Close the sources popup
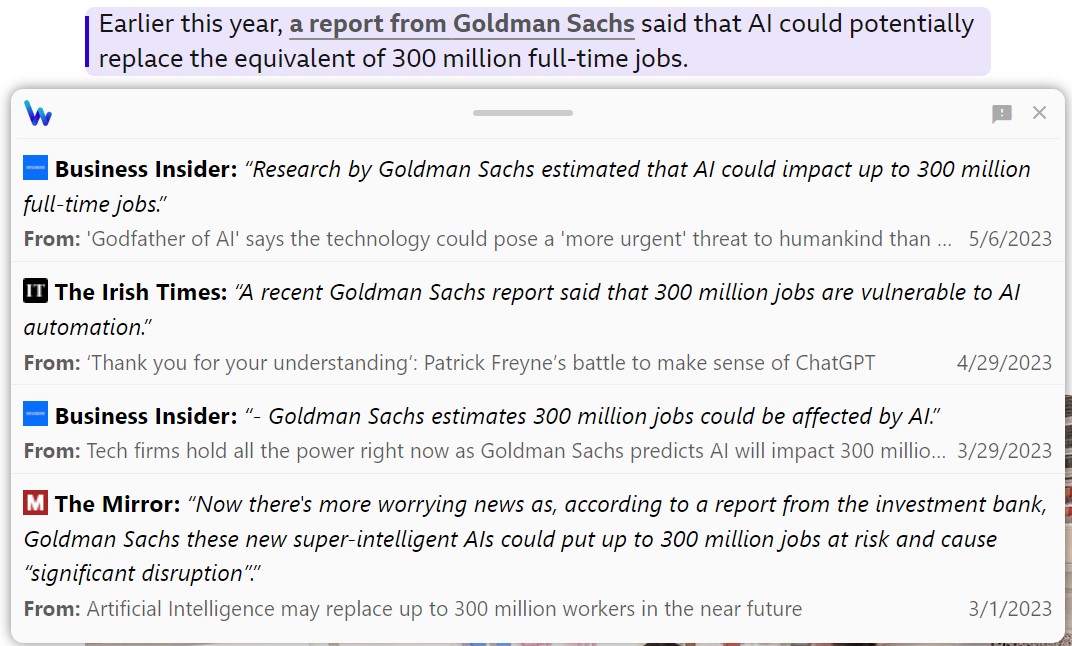 coord(1039,112)
